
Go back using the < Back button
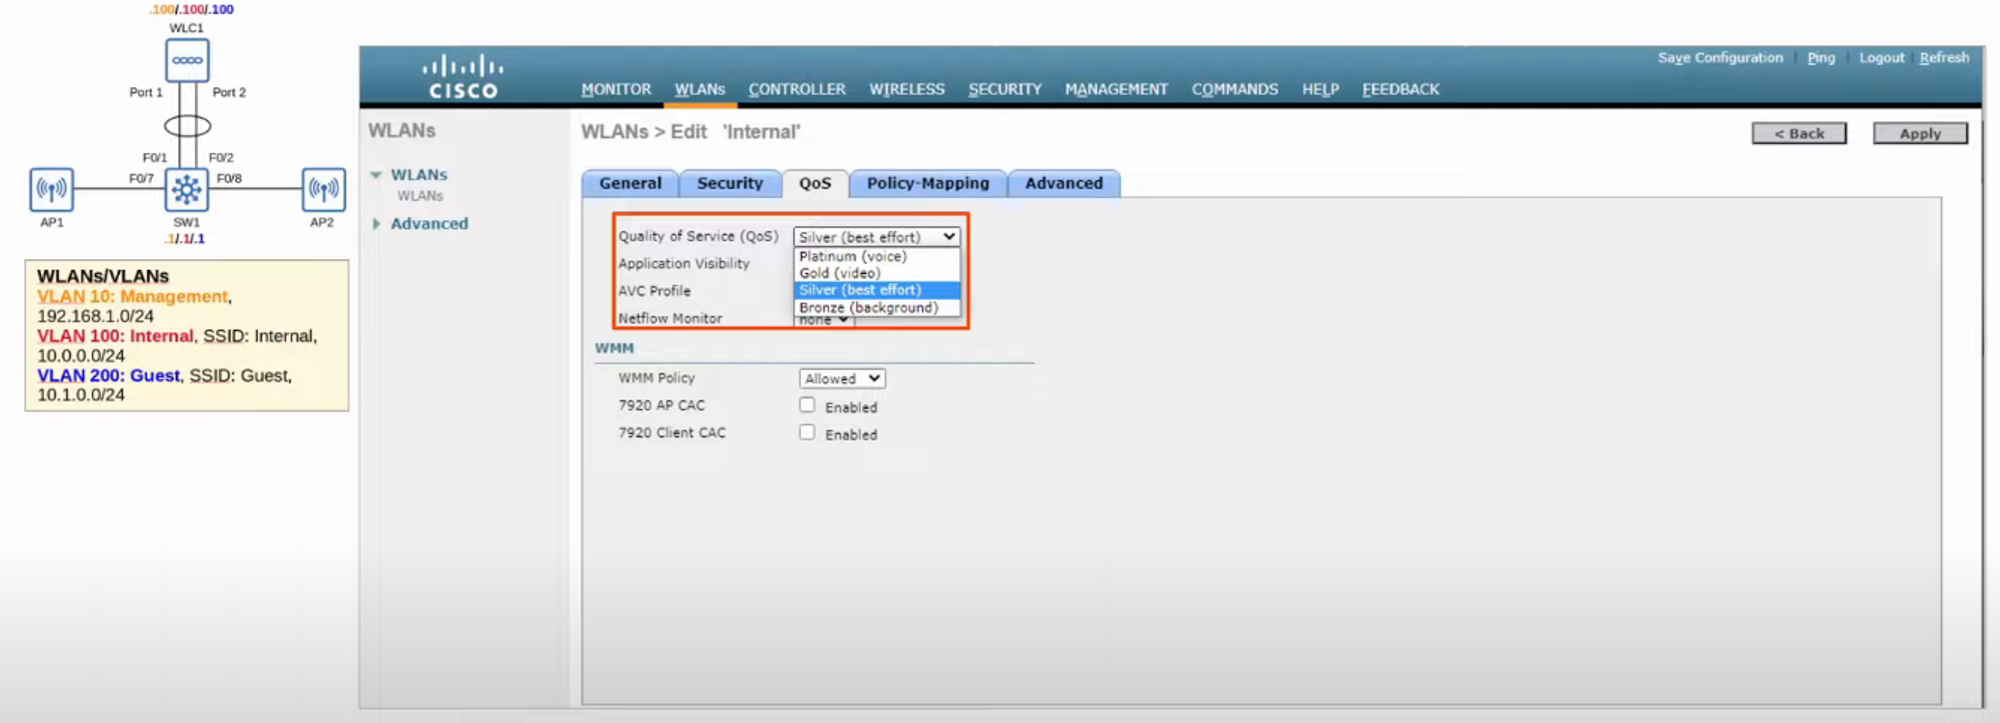1798,133
